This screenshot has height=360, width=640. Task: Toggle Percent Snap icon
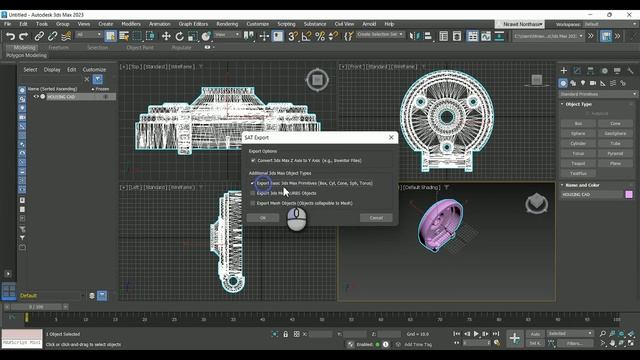(320, 36)
